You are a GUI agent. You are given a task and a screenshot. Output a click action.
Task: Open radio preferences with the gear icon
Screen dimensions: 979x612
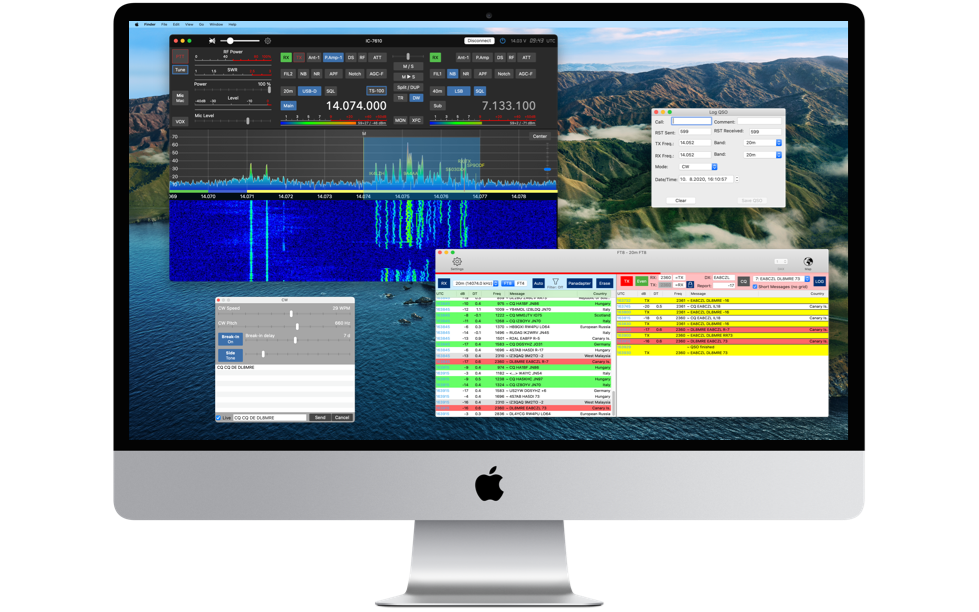tap(267, 39)
